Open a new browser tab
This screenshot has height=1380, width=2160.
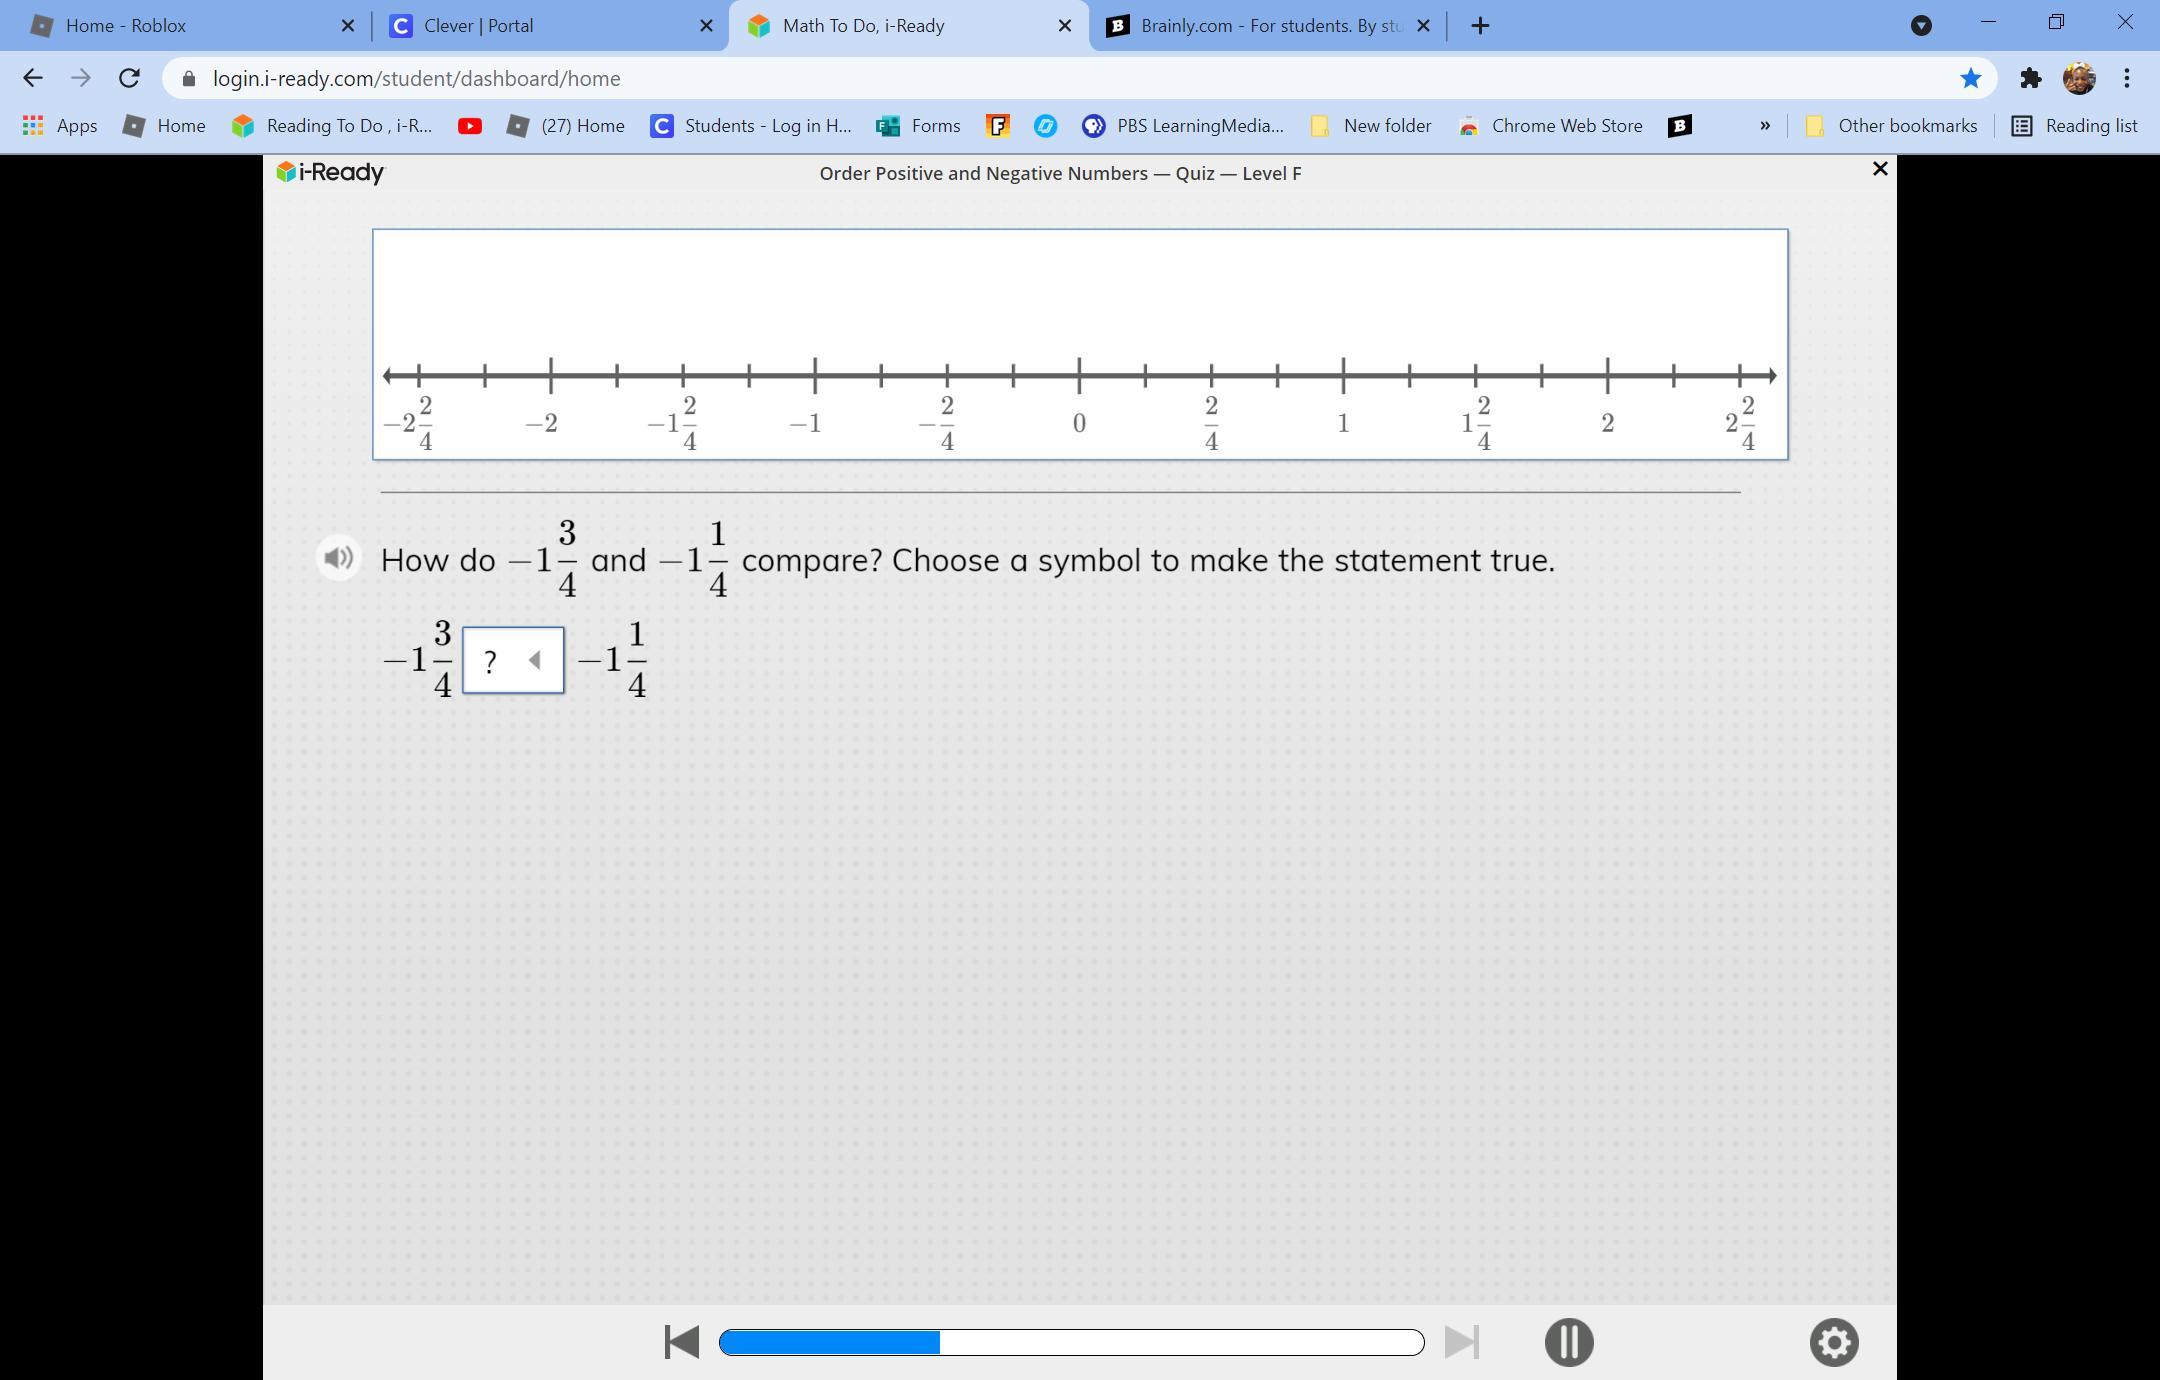pyautogui.click(x=1480, y=26)
